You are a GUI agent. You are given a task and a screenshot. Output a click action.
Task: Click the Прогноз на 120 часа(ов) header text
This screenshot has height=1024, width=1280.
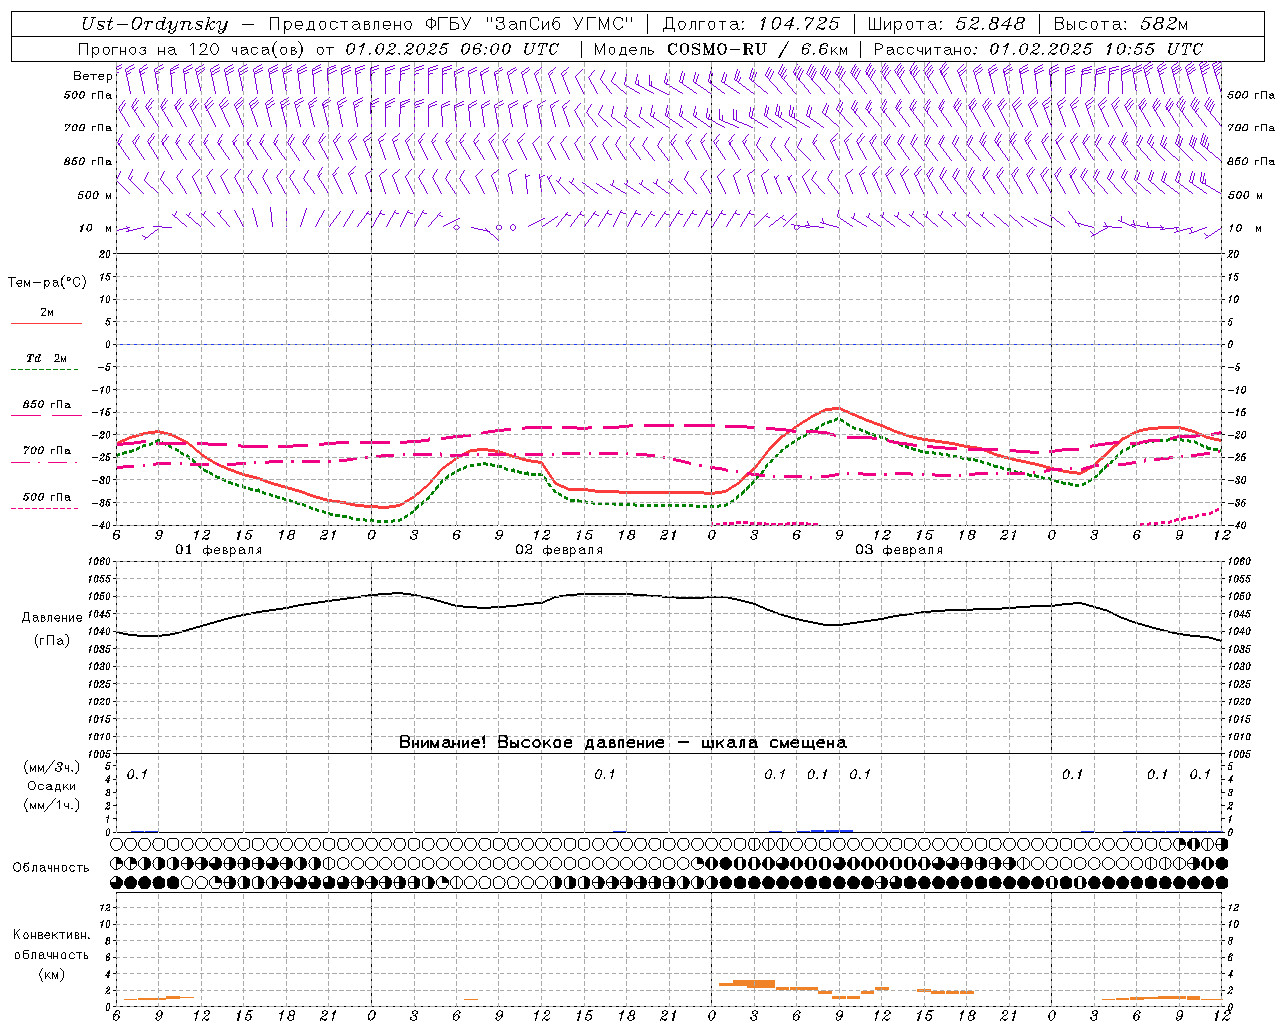(x=192, y=49)
